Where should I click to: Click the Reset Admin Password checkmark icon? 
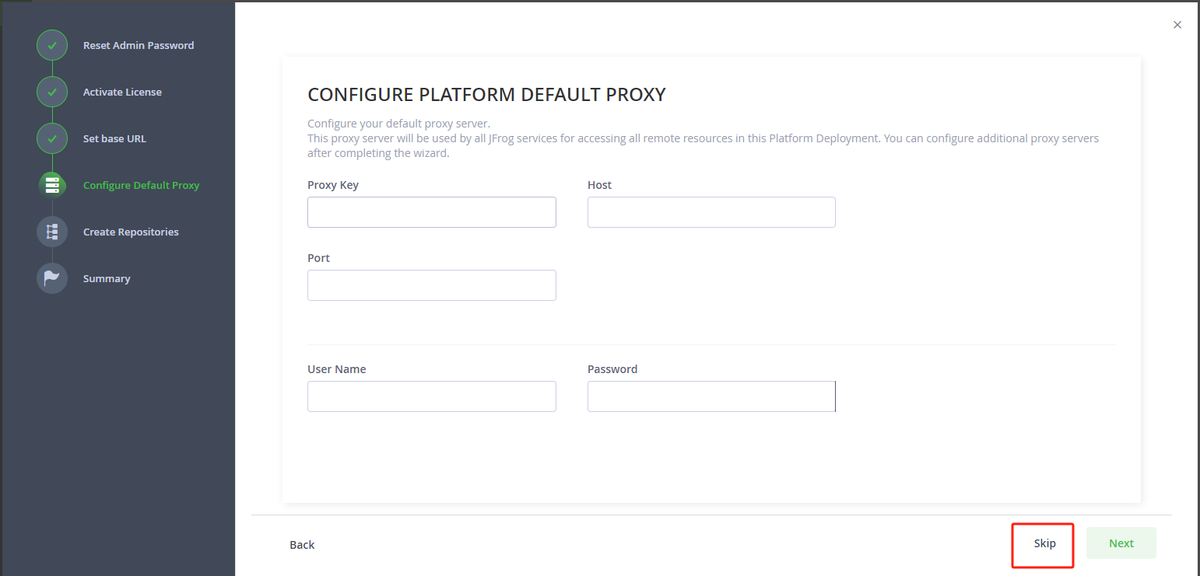[x=52, y=45]
